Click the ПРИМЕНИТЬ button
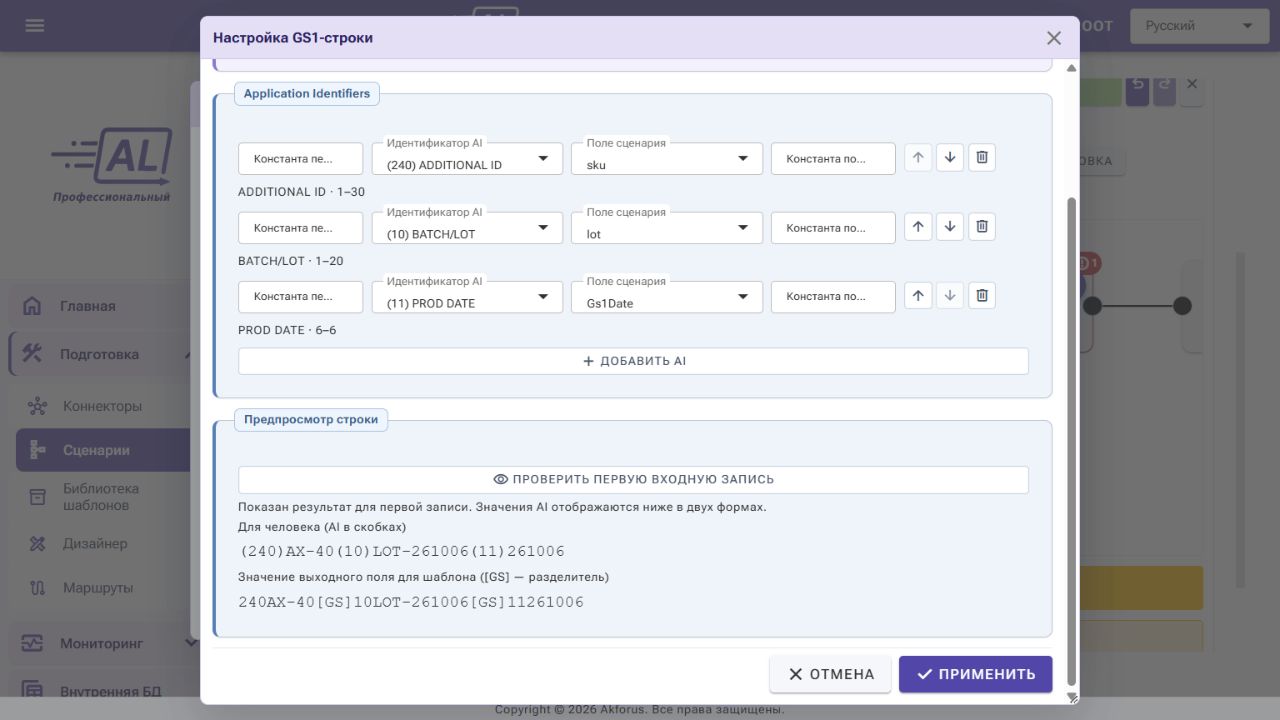The height and width of the screenshot is (720, 1280). [975, 674]
